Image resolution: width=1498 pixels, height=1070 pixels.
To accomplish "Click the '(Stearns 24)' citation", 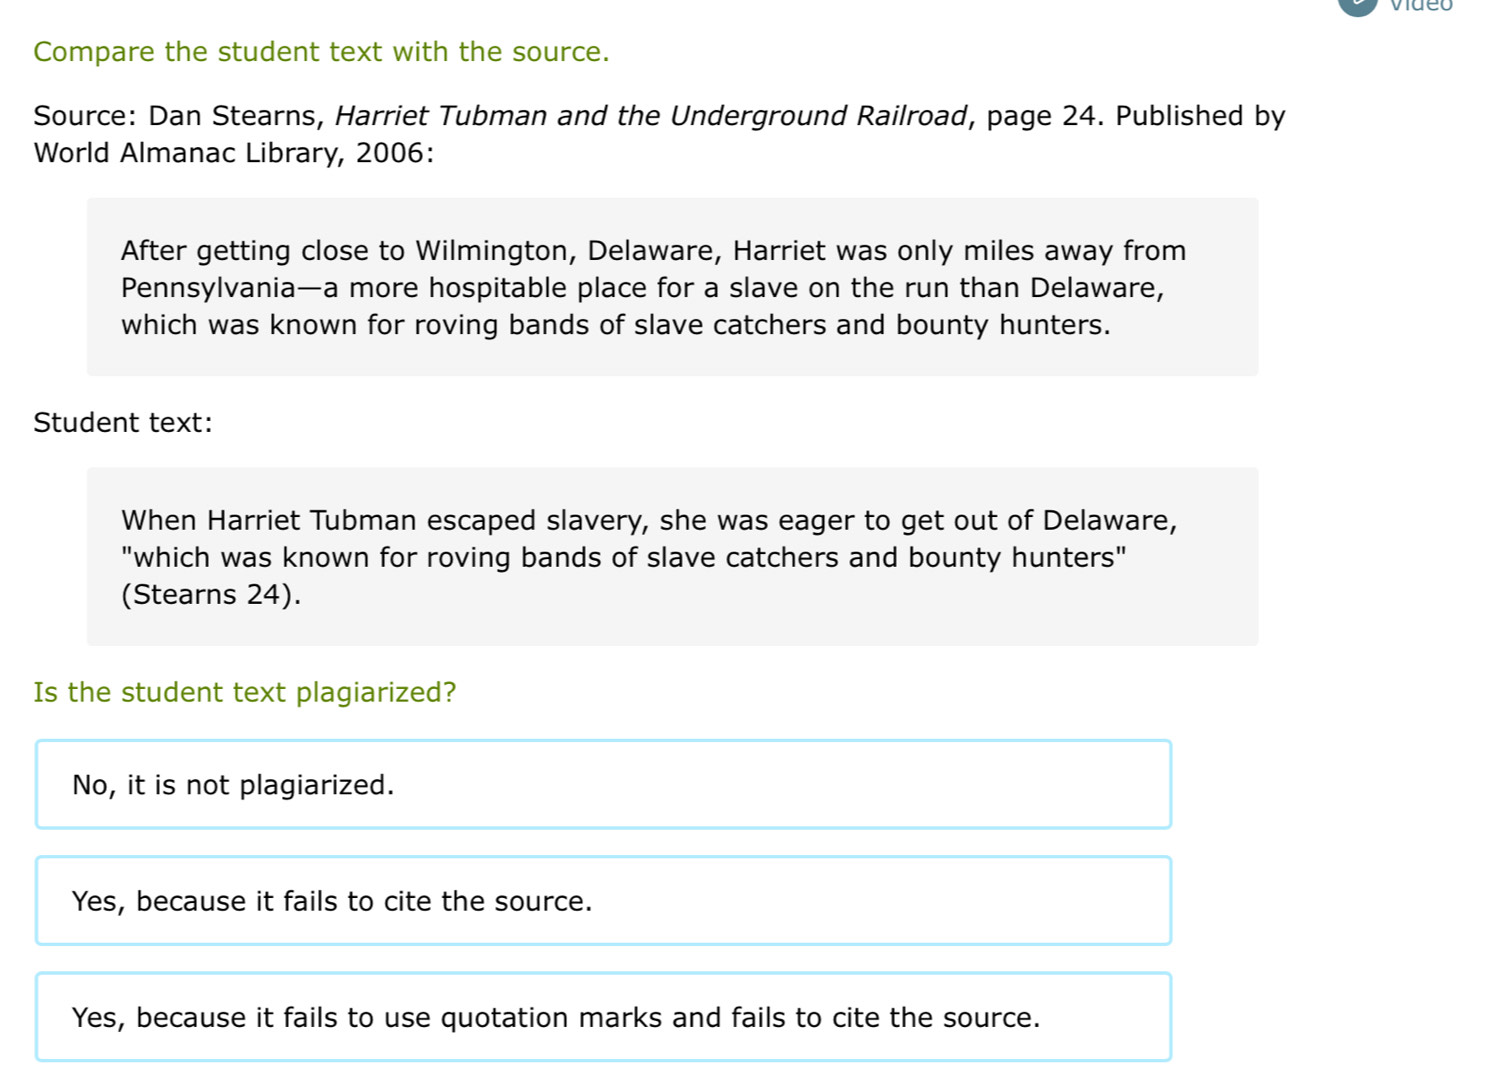I will click(211, 595).
